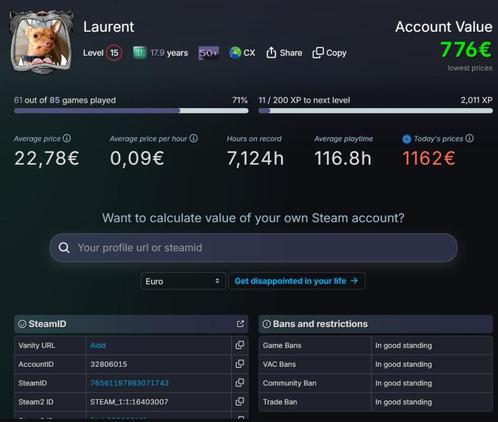
Task: Copy the AccountID value
Action: (240, 364)
